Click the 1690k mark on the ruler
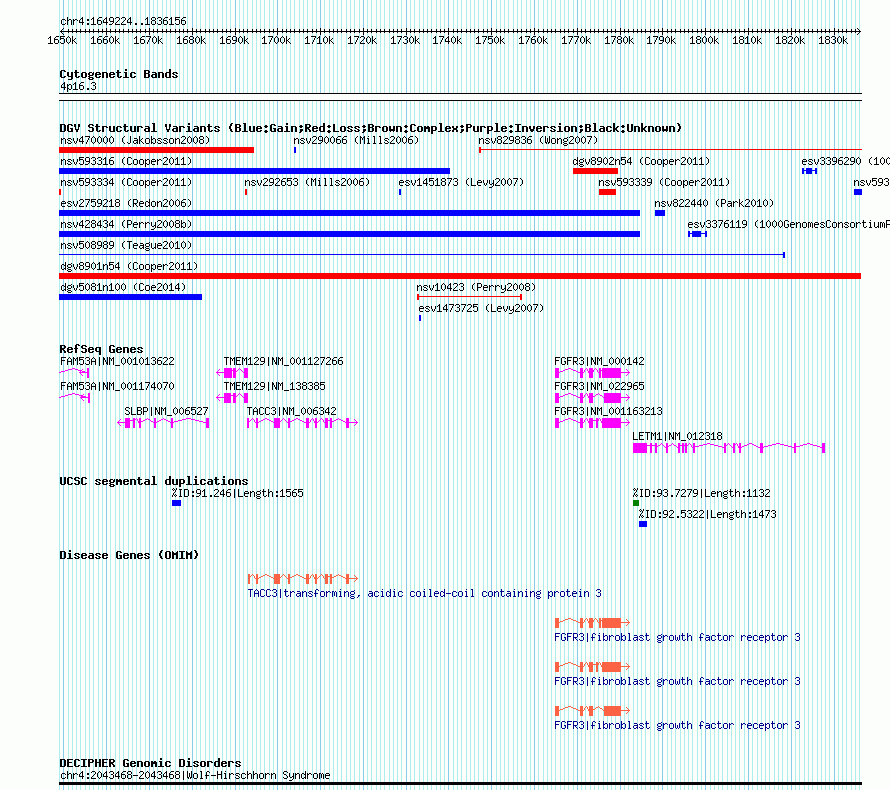 (234, 40)
